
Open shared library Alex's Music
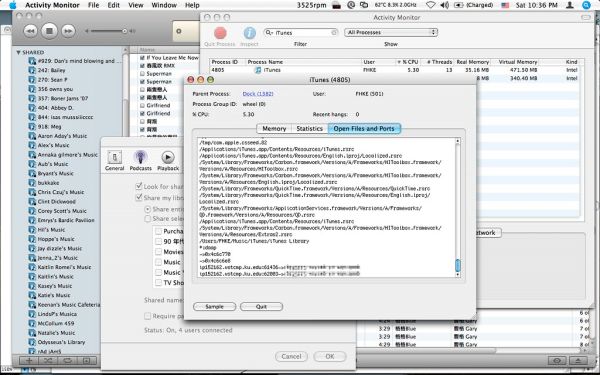pos(53,145)
